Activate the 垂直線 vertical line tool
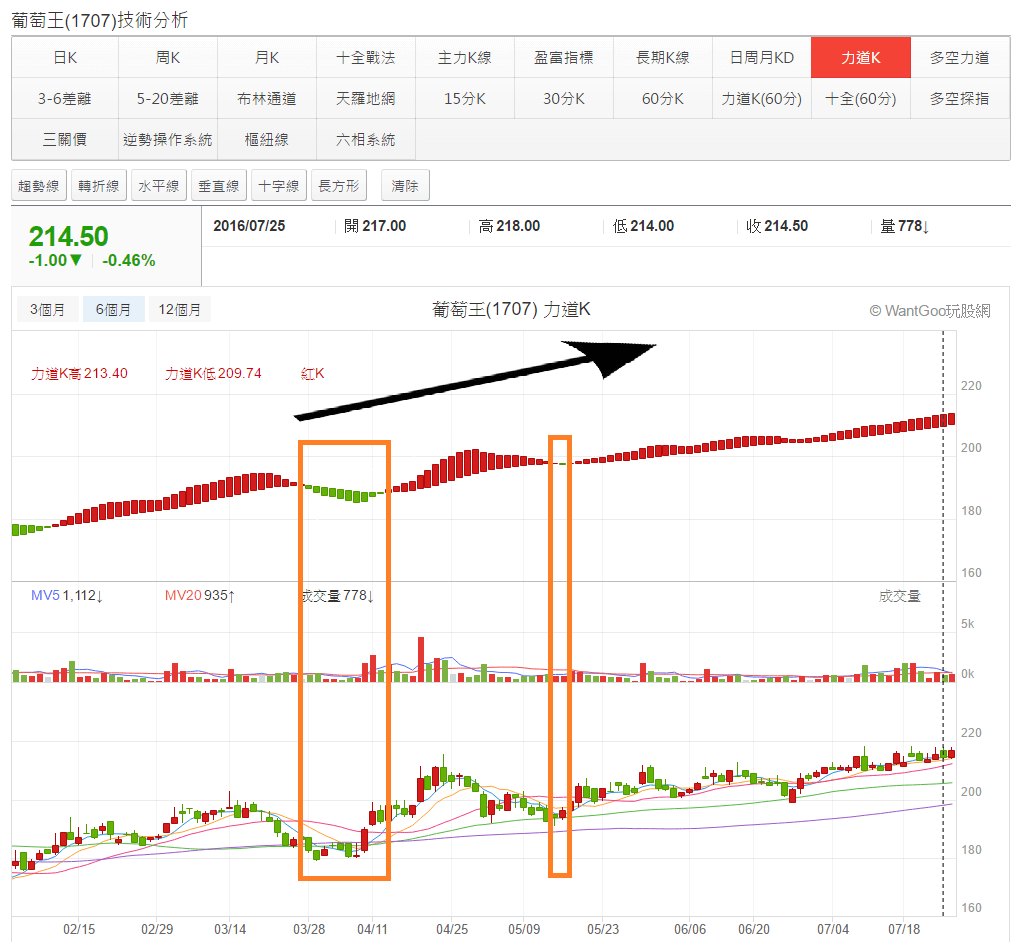1015x942 pixels. (x=218, y=185)
